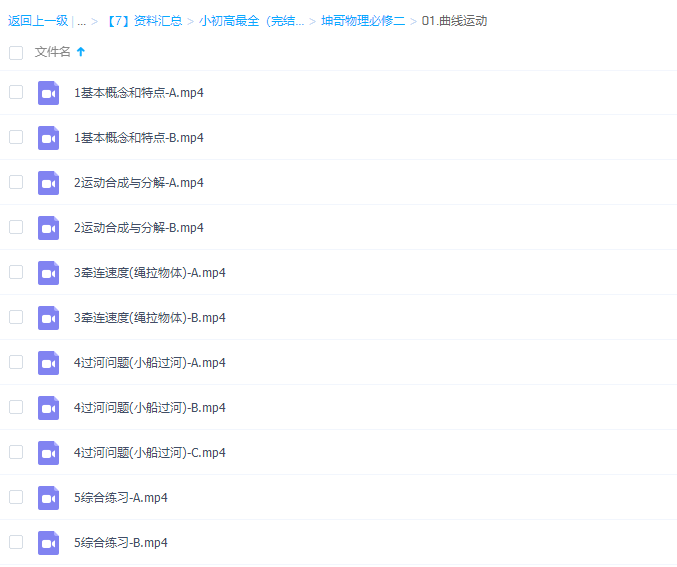Click video icon of 3牵连速度(绳拉物体)-B.mp4
Viewport: 677px width, 567px height.
point(49,318)
